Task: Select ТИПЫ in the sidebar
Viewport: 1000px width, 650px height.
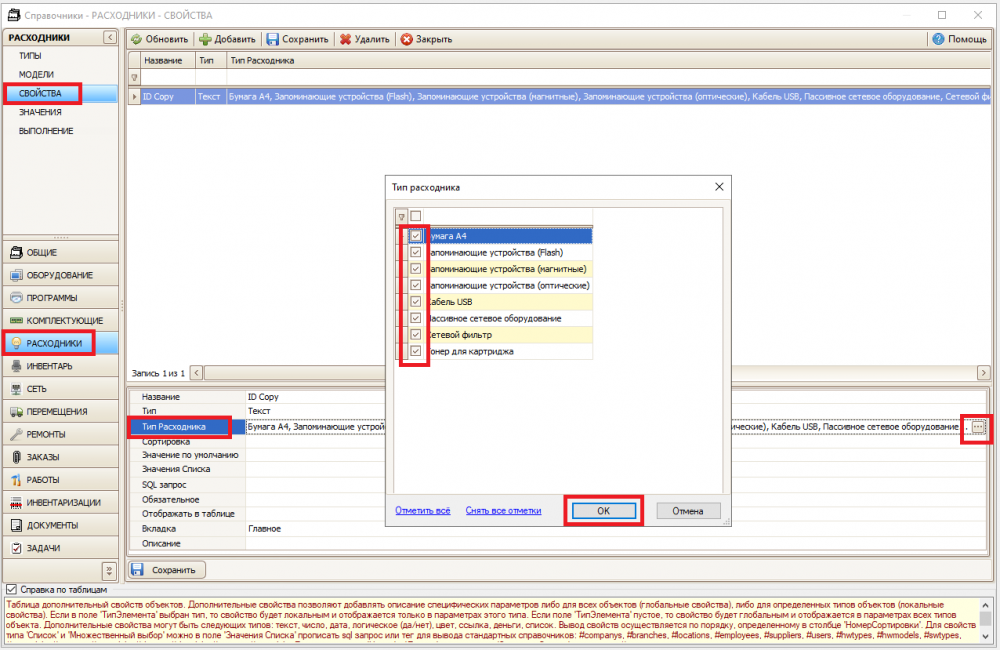Action: click(x=30, y=56)
